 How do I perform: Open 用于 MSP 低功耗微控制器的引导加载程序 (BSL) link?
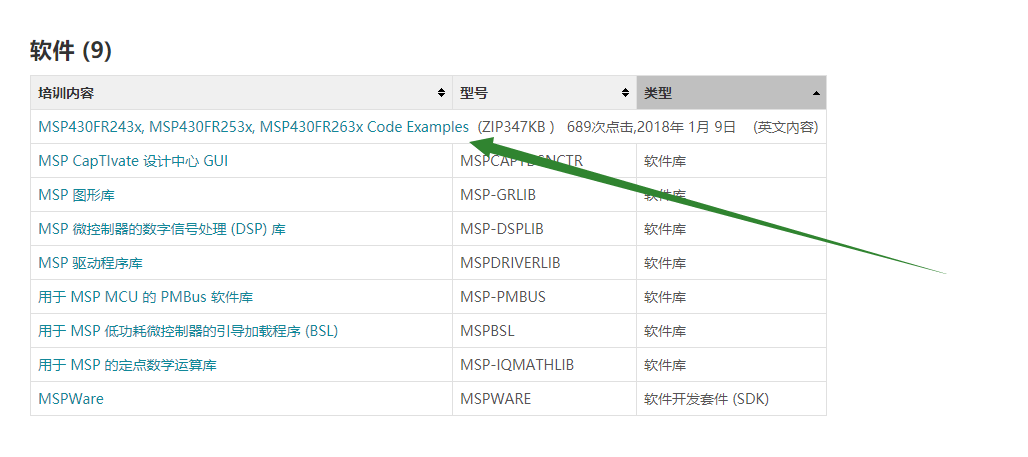(188, 331)
